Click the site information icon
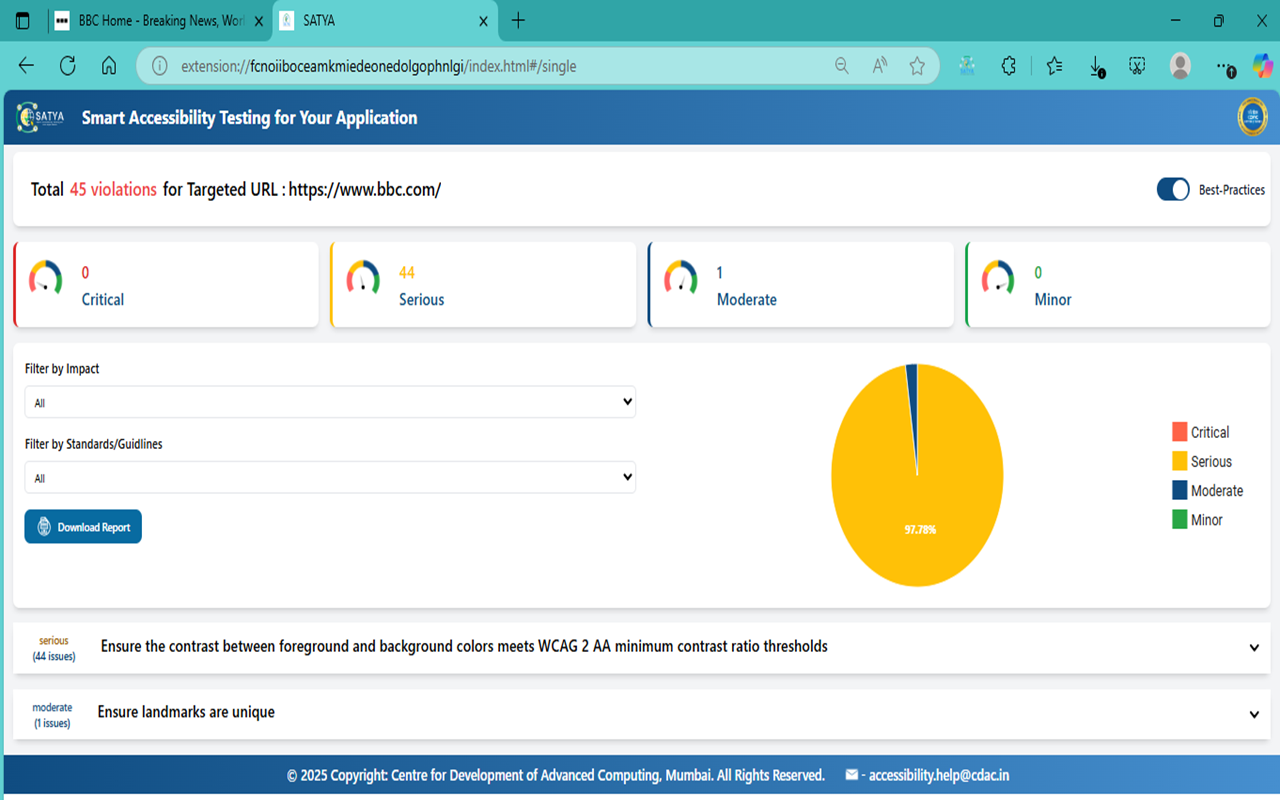Screen dimensions: 1280x800 (159, 66)
